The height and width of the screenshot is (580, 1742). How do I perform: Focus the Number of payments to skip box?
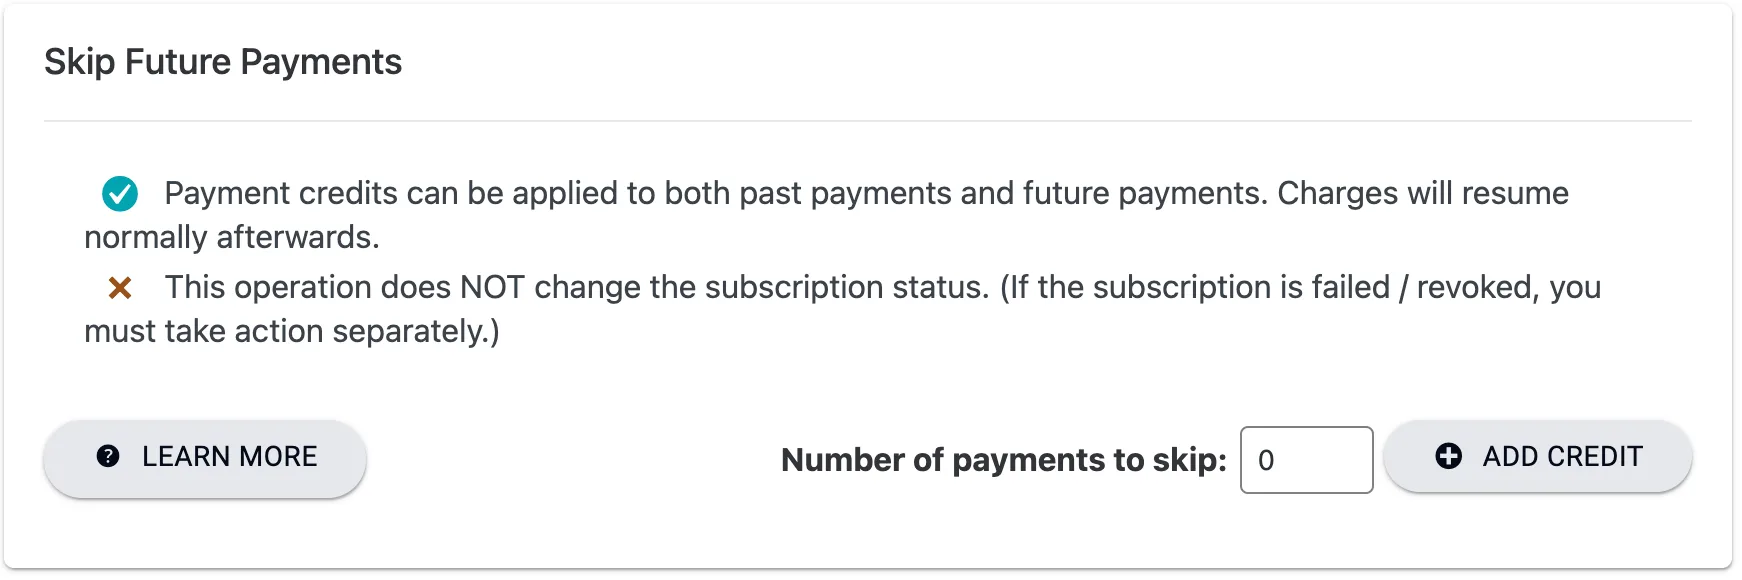pos(1306,460)
